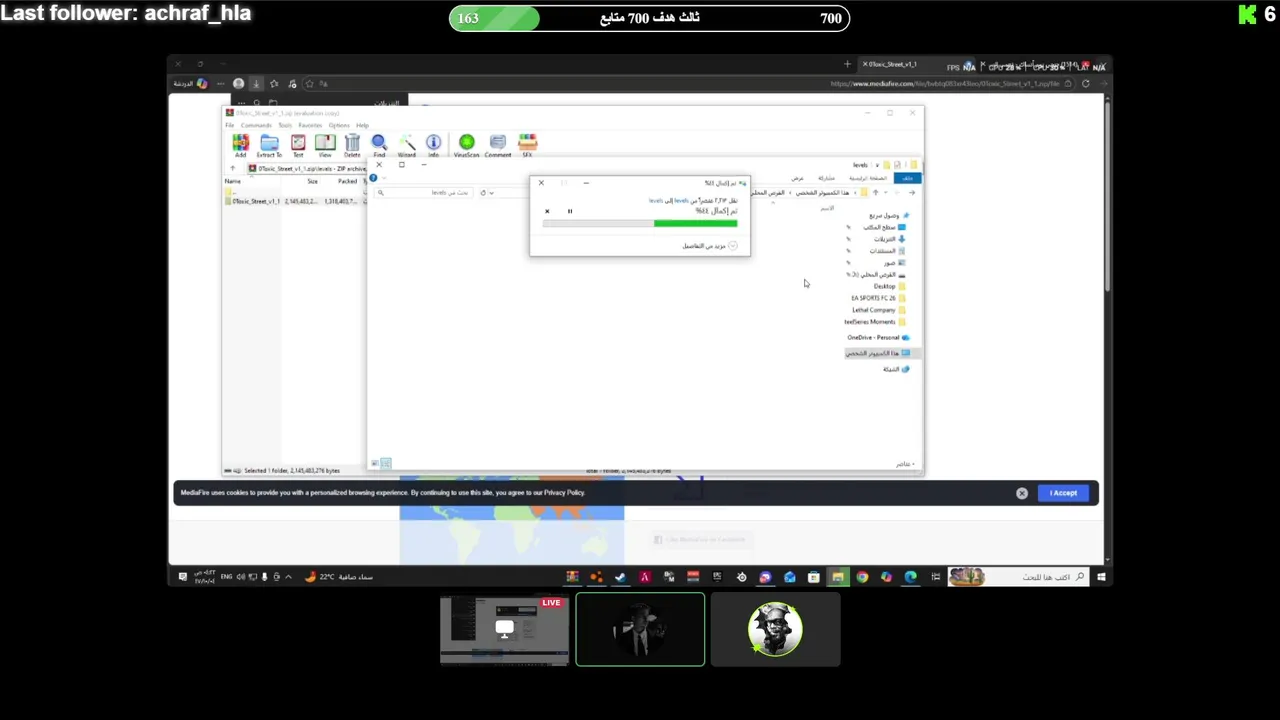This screenshot has height=720, width=1280.
Task: Click the browser downloads arrow icon
Action: click(256, 84)
